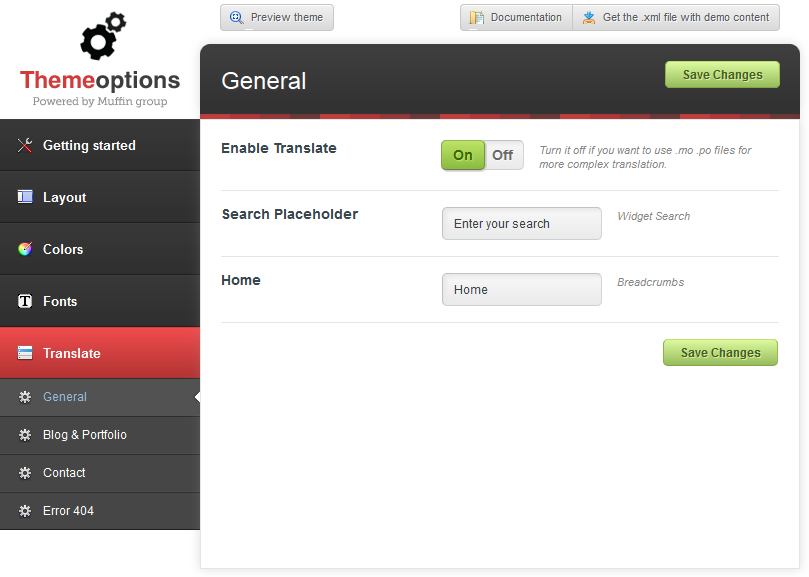Image resolution: width=809 pixels, height=577 pixels.
Task: Select the Translate menu item
Action: (100, 353)
